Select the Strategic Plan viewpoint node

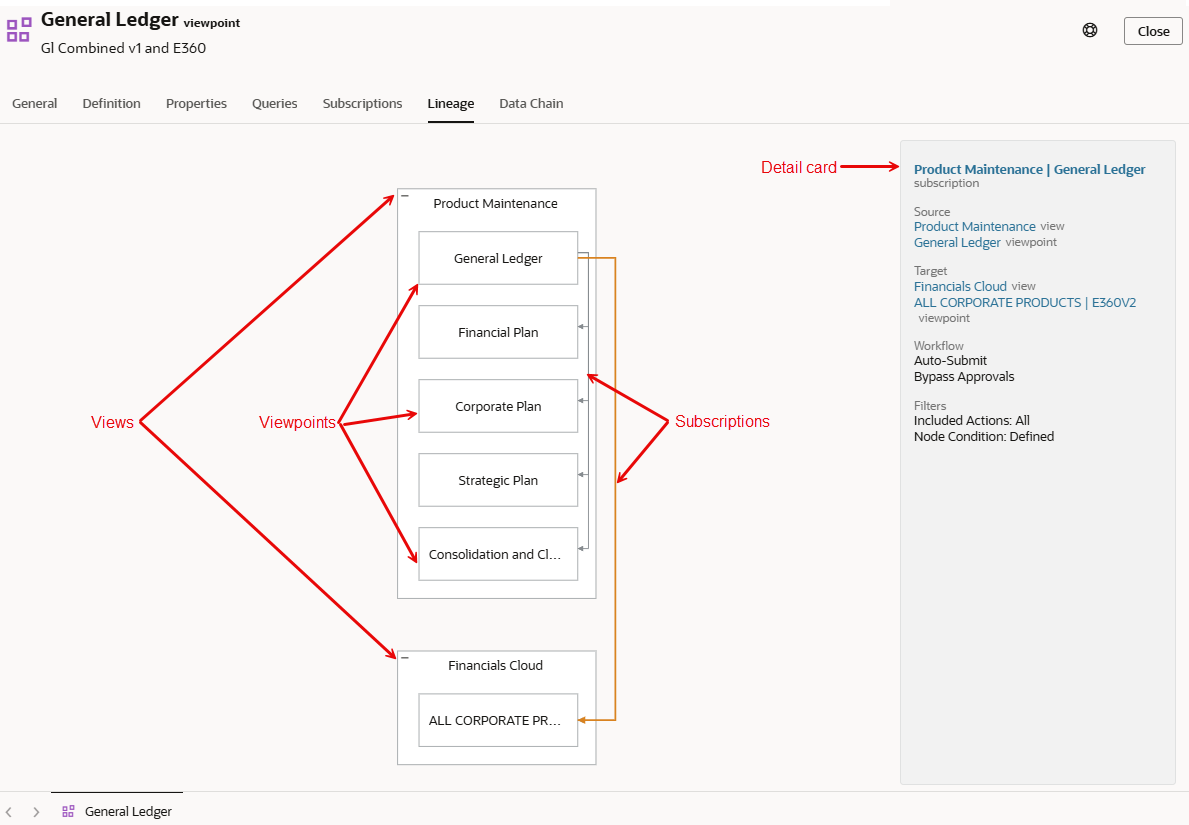tap(498, 480)
